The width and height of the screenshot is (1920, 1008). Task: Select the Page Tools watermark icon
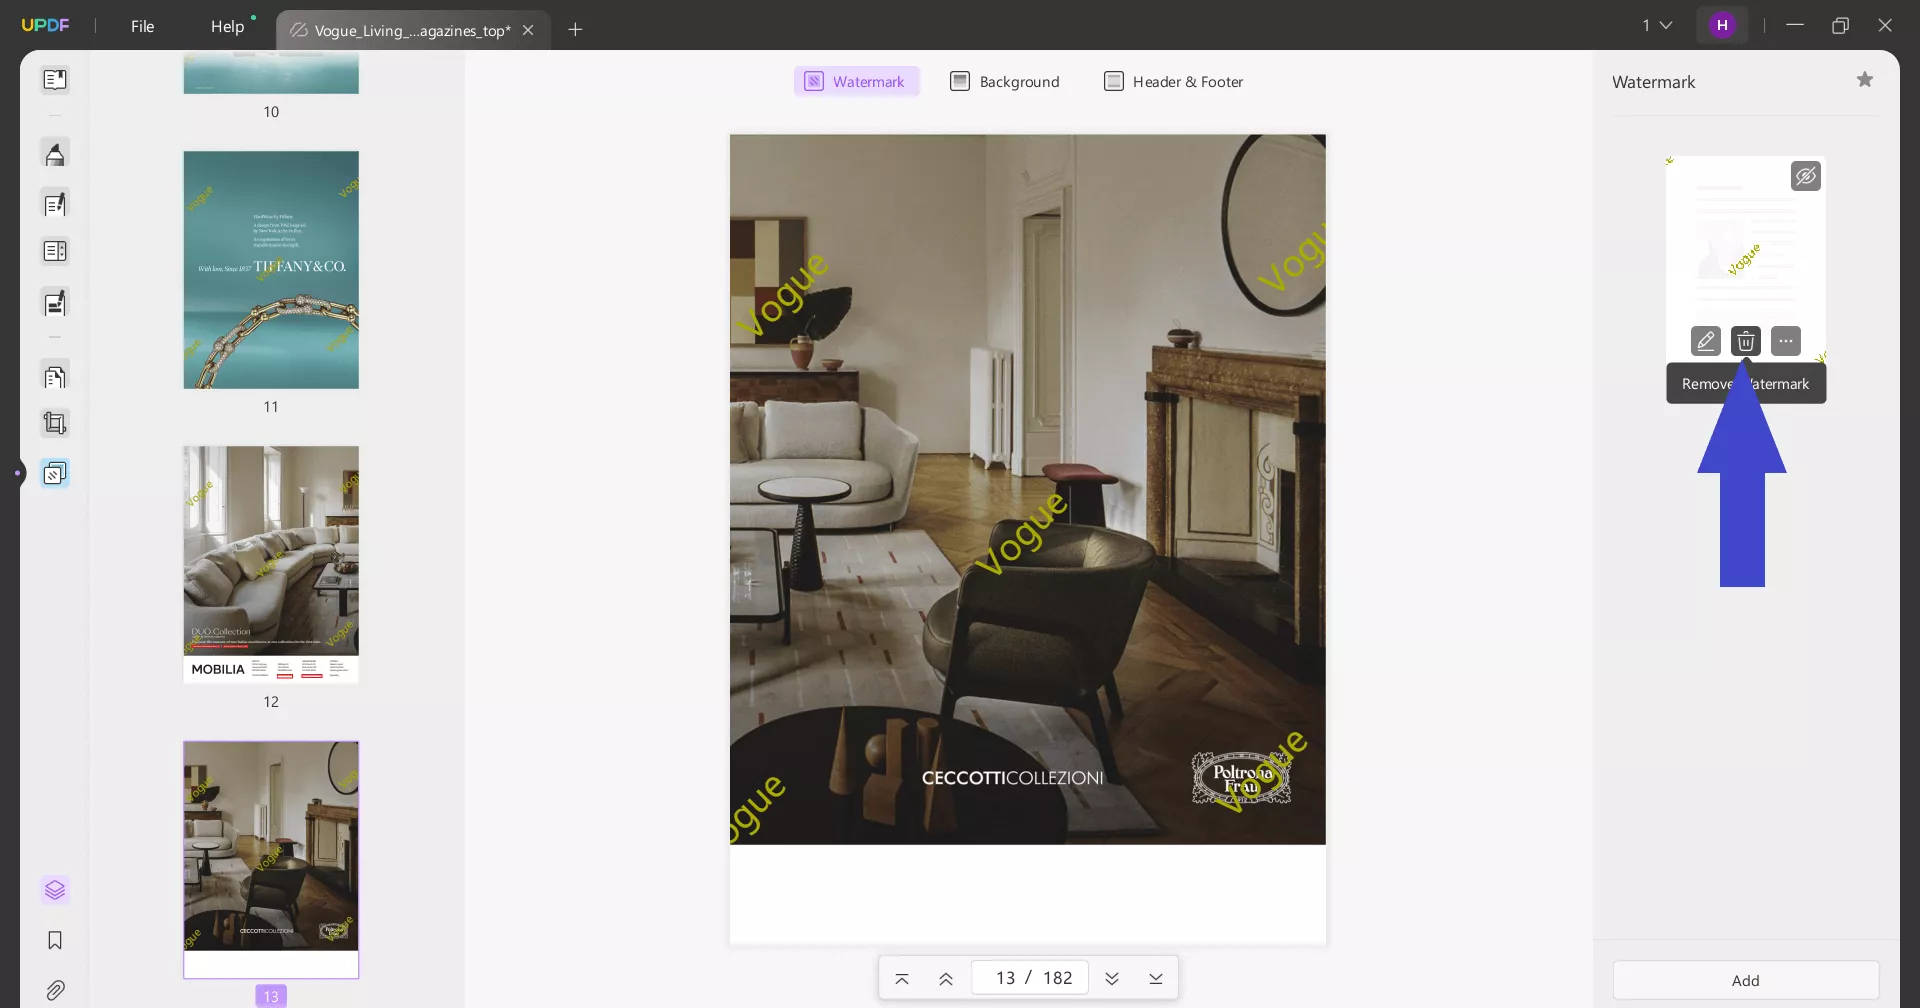click(55, 472)
